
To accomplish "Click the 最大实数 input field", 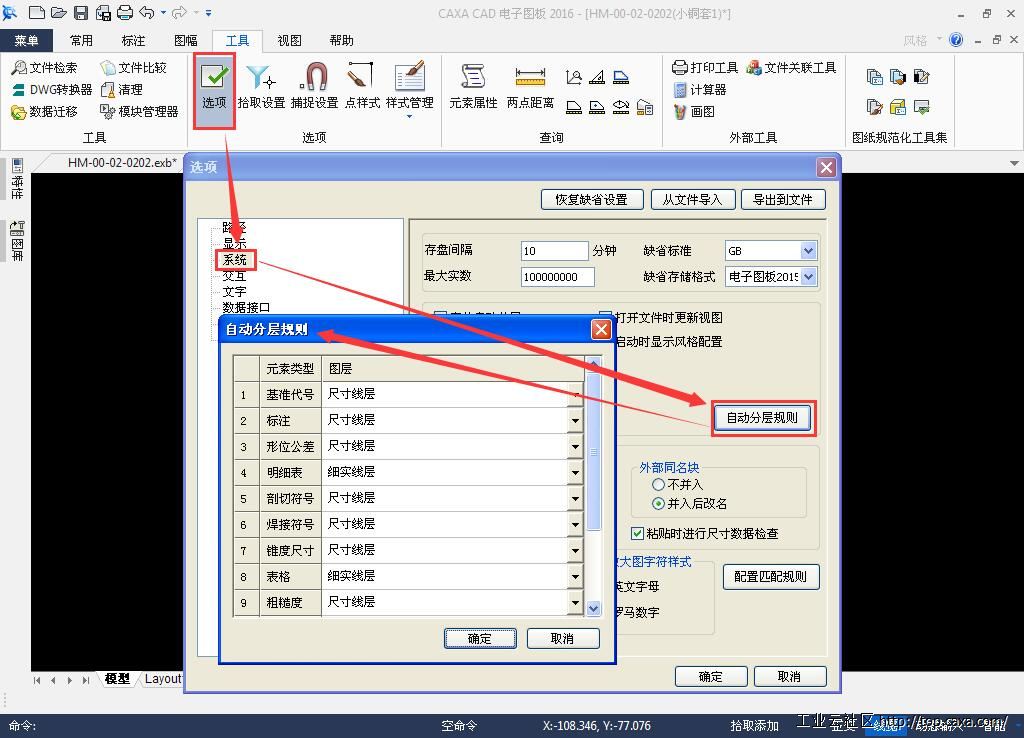I will click(558, 277).
